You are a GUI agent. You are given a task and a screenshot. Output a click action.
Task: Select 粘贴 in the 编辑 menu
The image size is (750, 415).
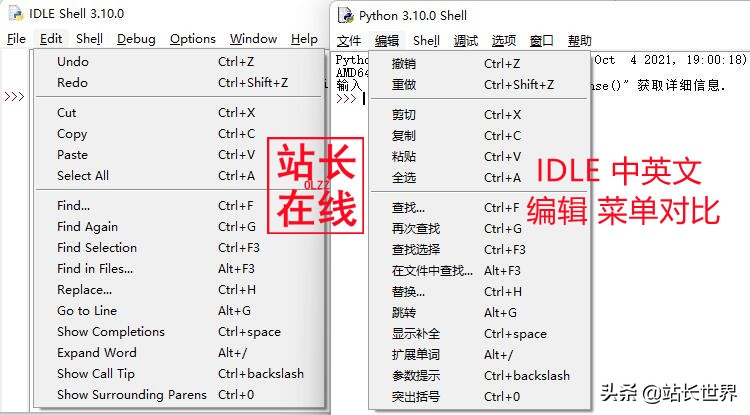pos(479,157)
